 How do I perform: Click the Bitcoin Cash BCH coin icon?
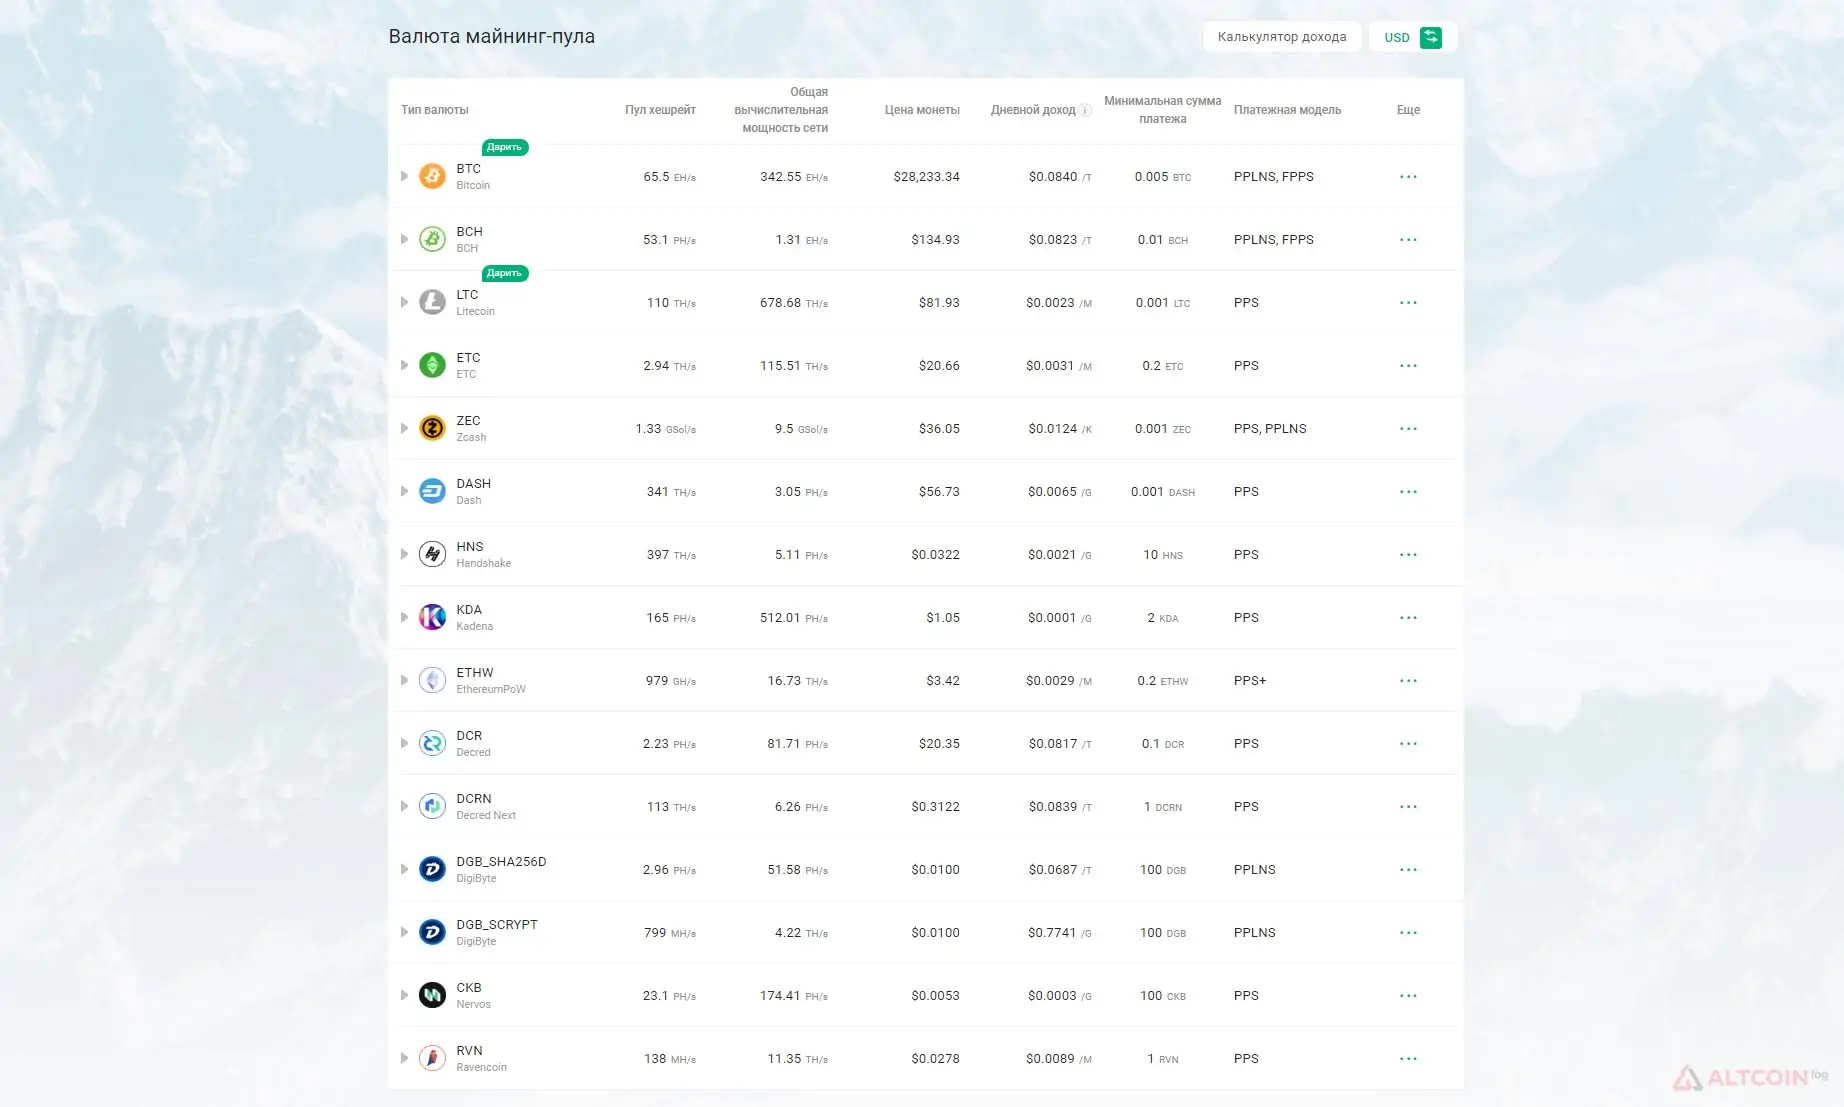pyautogui.click(x=432, y=239)
